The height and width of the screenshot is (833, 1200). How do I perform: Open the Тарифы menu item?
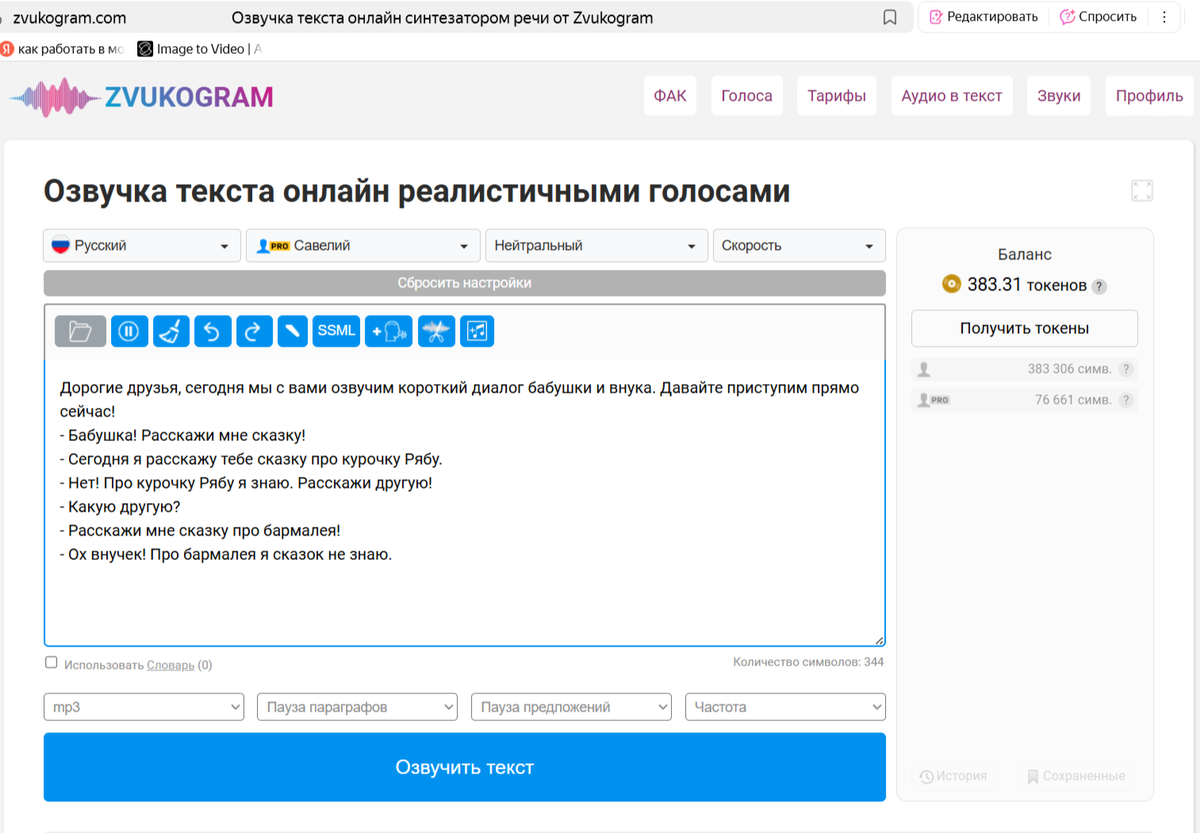click(836, 95)
